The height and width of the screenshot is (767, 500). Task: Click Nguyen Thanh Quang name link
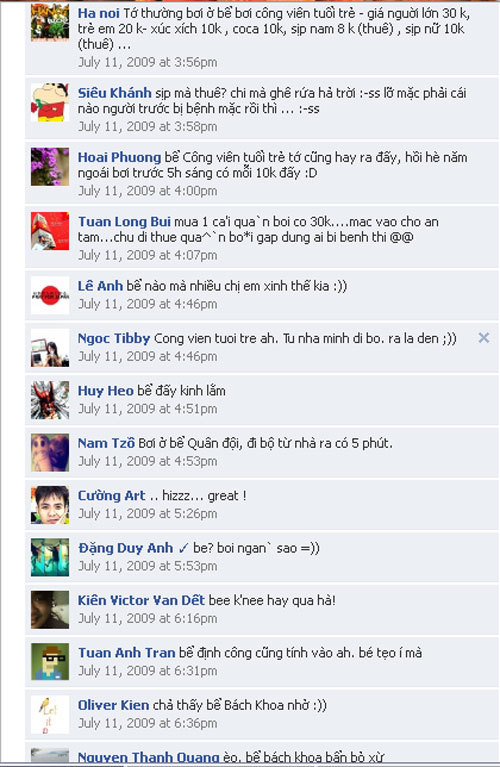click(x=148, y=757)
